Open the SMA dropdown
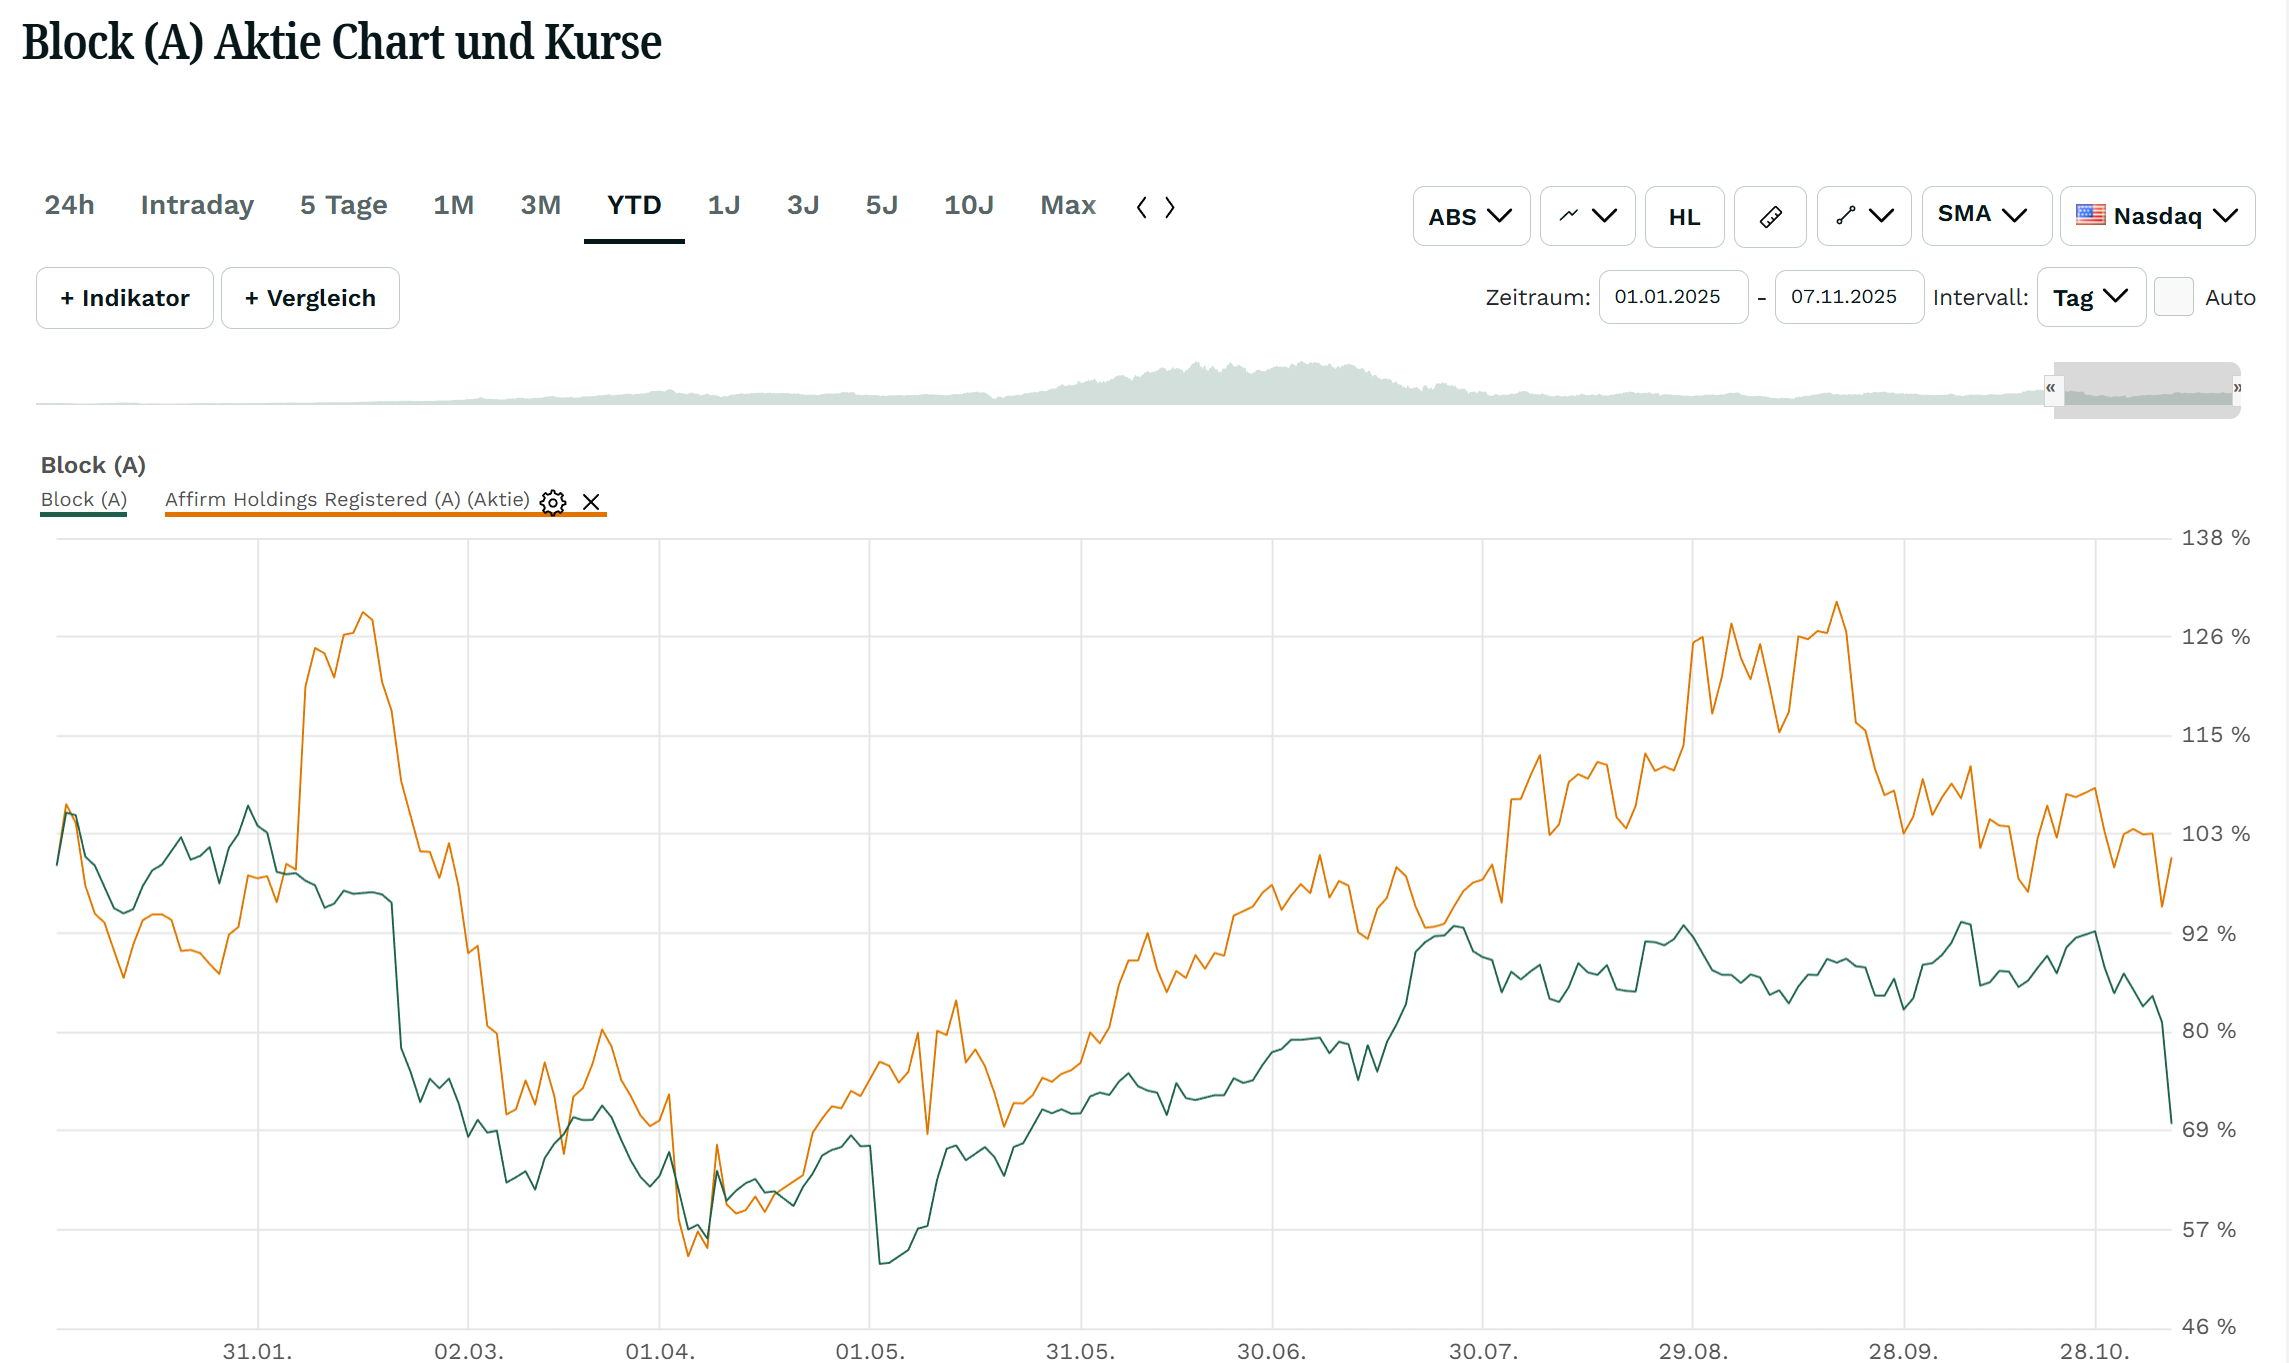The height and width of the screenshot is (1363, 2289). pos(1985,216)
